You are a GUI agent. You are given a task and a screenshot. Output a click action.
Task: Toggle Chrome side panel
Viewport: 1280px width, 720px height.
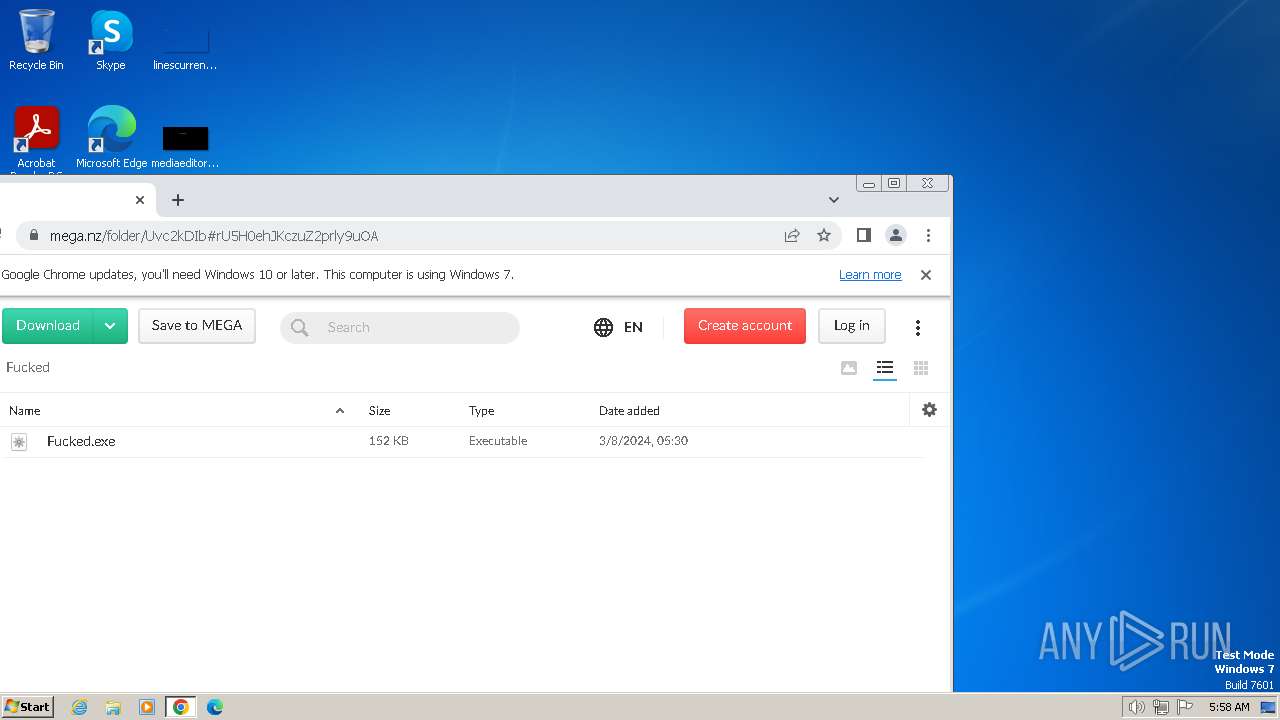pos(864,236)
